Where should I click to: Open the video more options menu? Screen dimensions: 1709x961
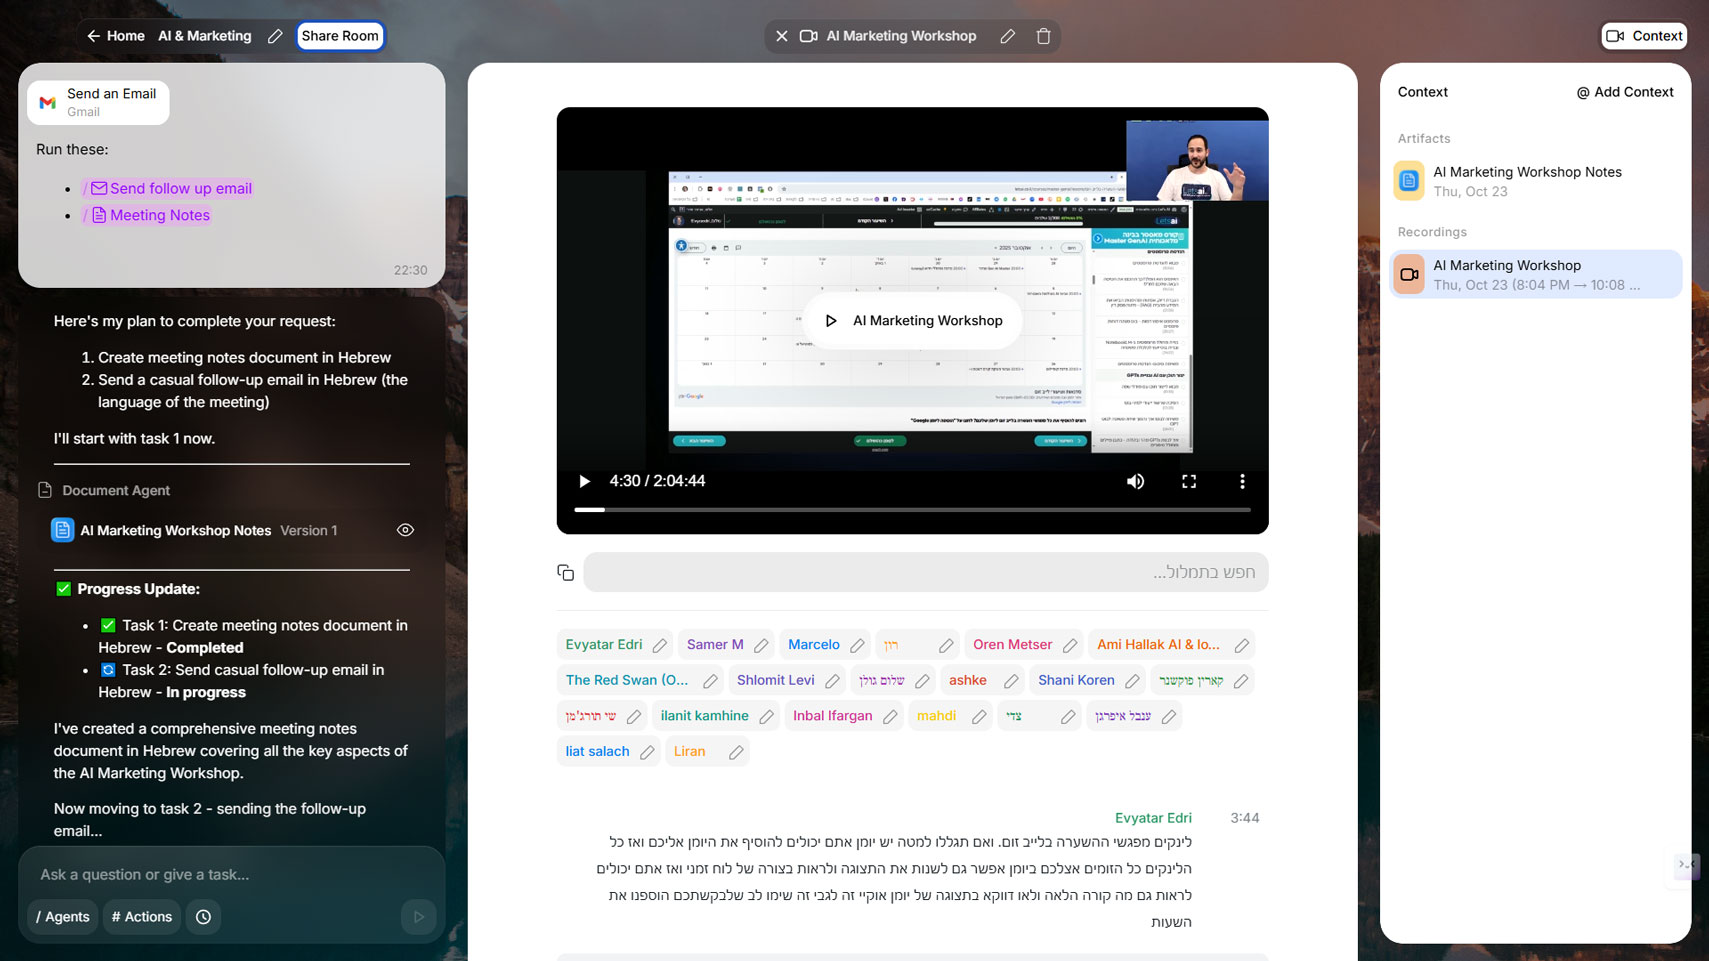1242,482
